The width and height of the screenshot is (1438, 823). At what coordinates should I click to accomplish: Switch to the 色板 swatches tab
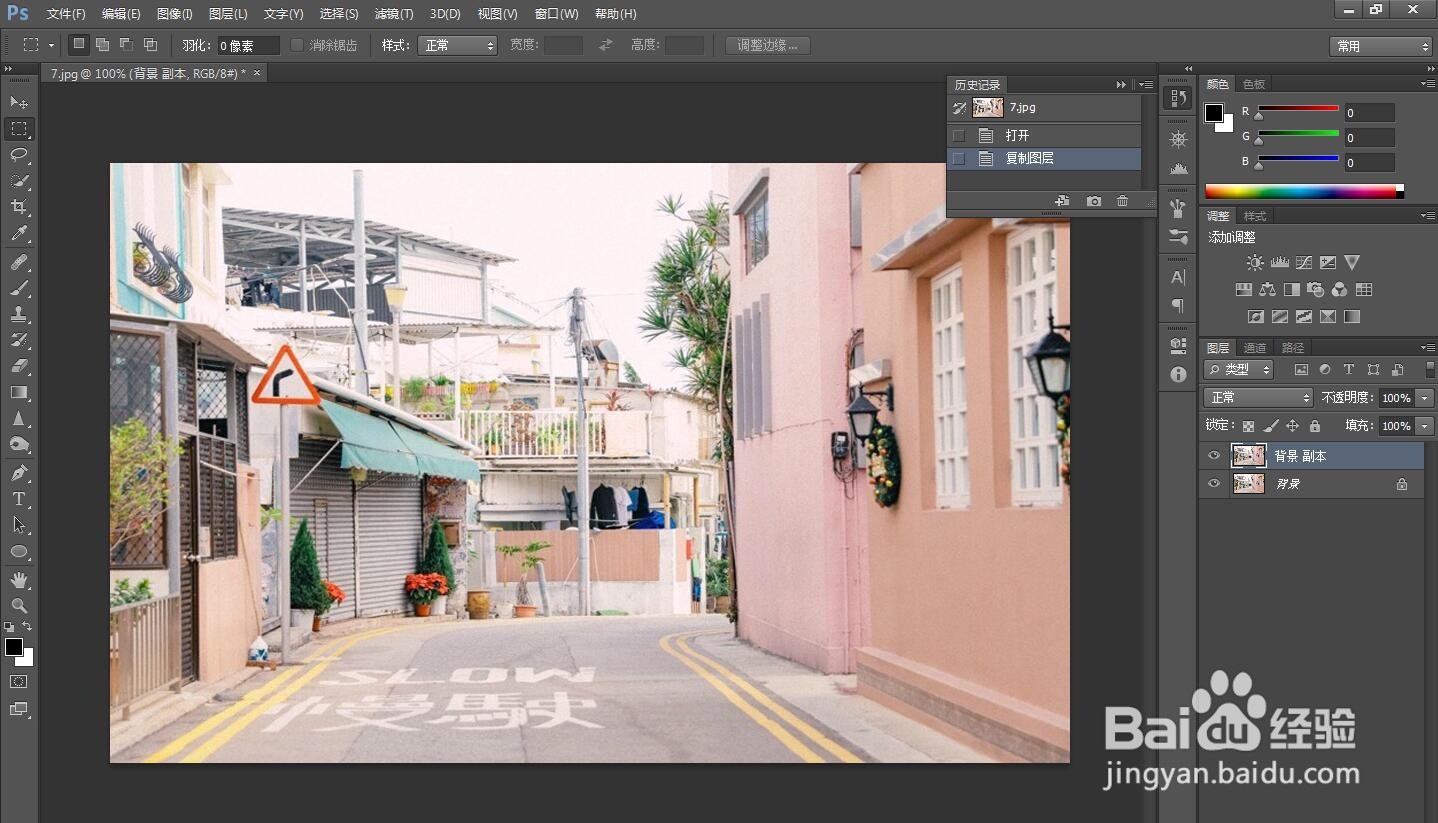click(1254, 84)
